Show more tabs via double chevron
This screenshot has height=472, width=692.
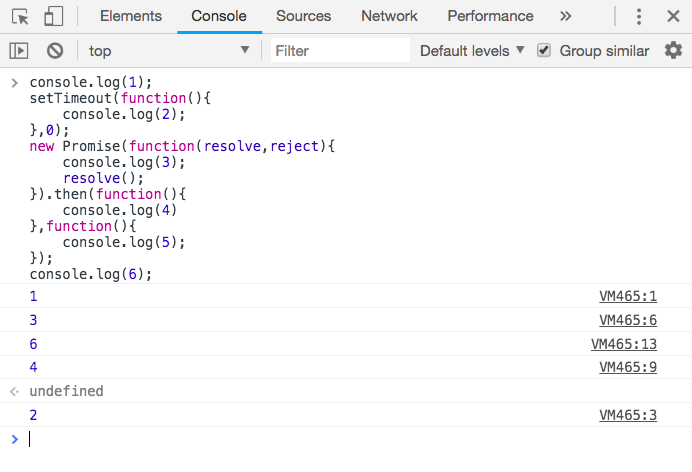(x=565, y=16)
